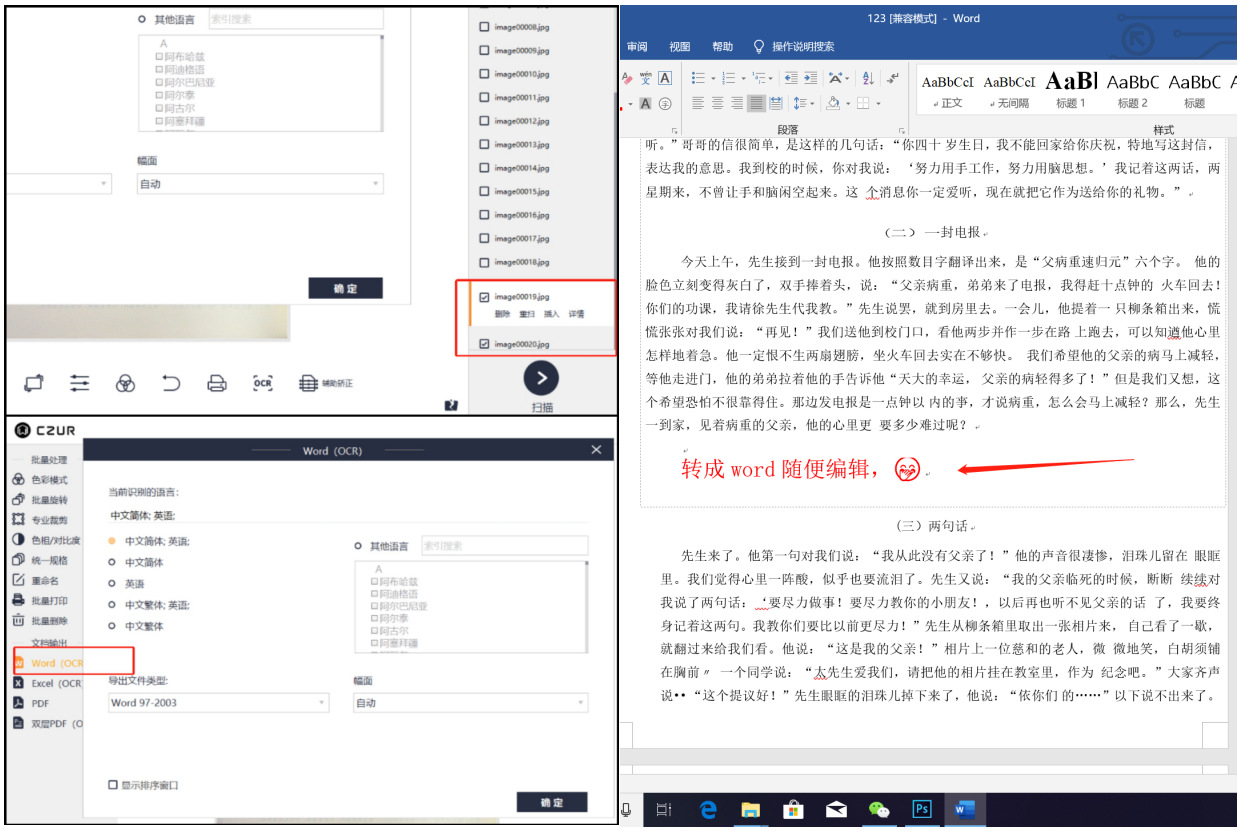Open the crop and rotate tool in CZUR toolbar
The image size is (1243, 832).
point(34,382)
